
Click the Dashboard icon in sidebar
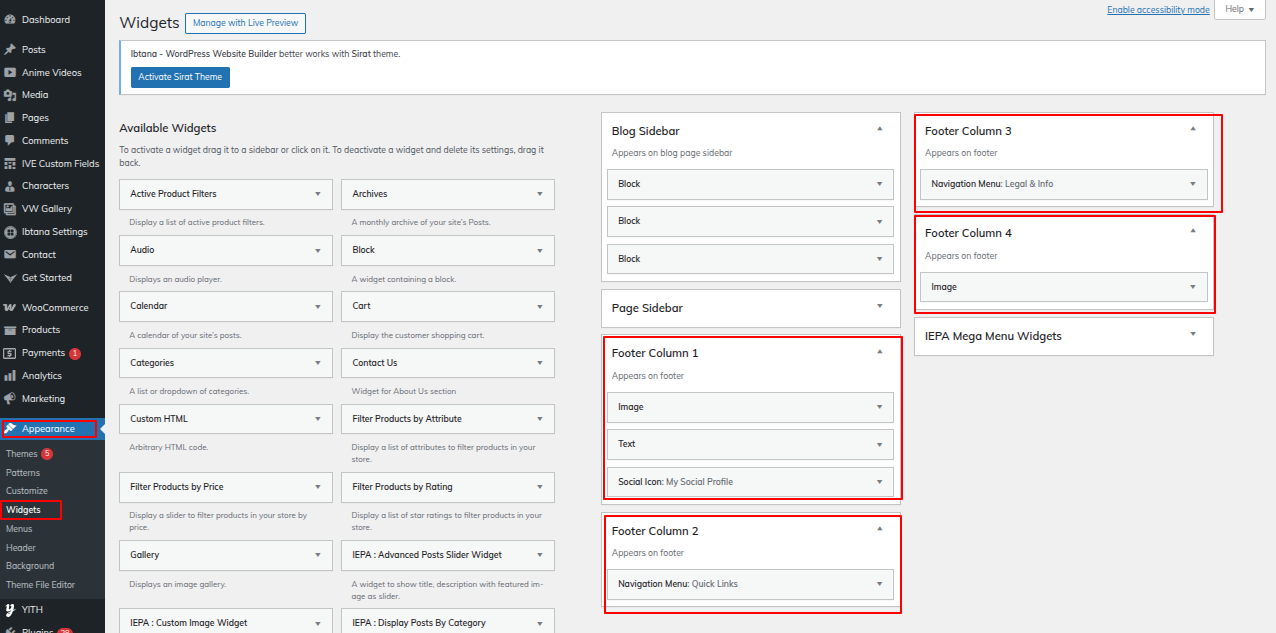click(10, 19)
